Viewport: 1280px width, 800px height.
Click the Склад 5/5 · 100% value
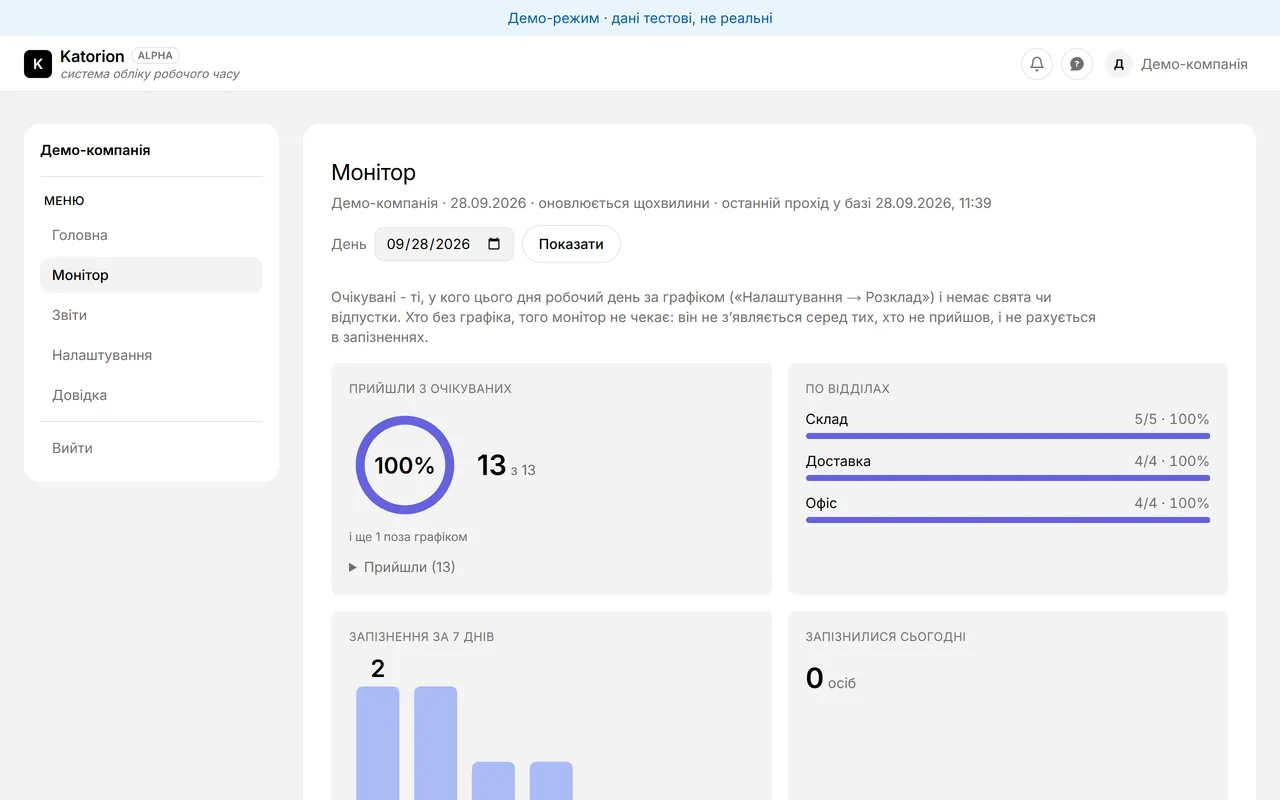(x=1172, y=419)
